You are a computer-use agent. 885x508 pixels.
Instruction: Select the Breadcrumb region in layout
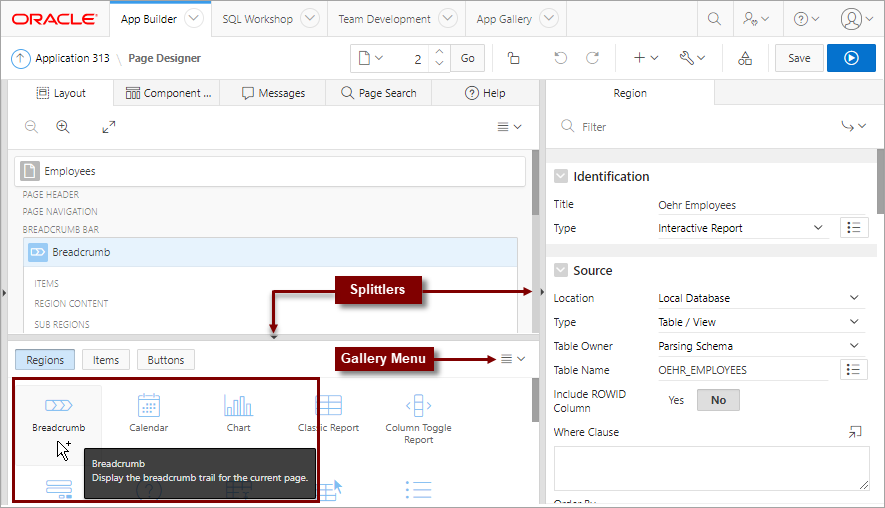pyautogui.click(x=270, y=252)
